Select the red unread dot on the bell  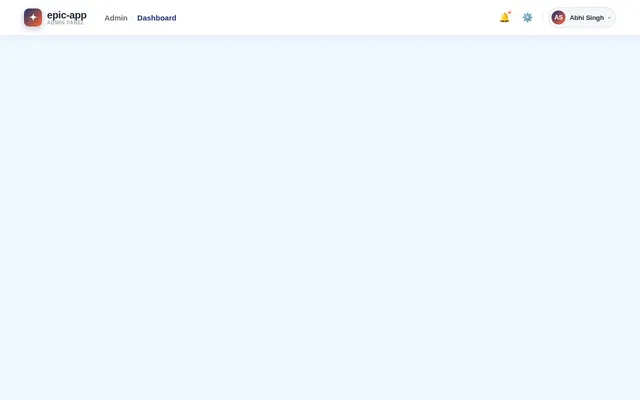(509, 13)
